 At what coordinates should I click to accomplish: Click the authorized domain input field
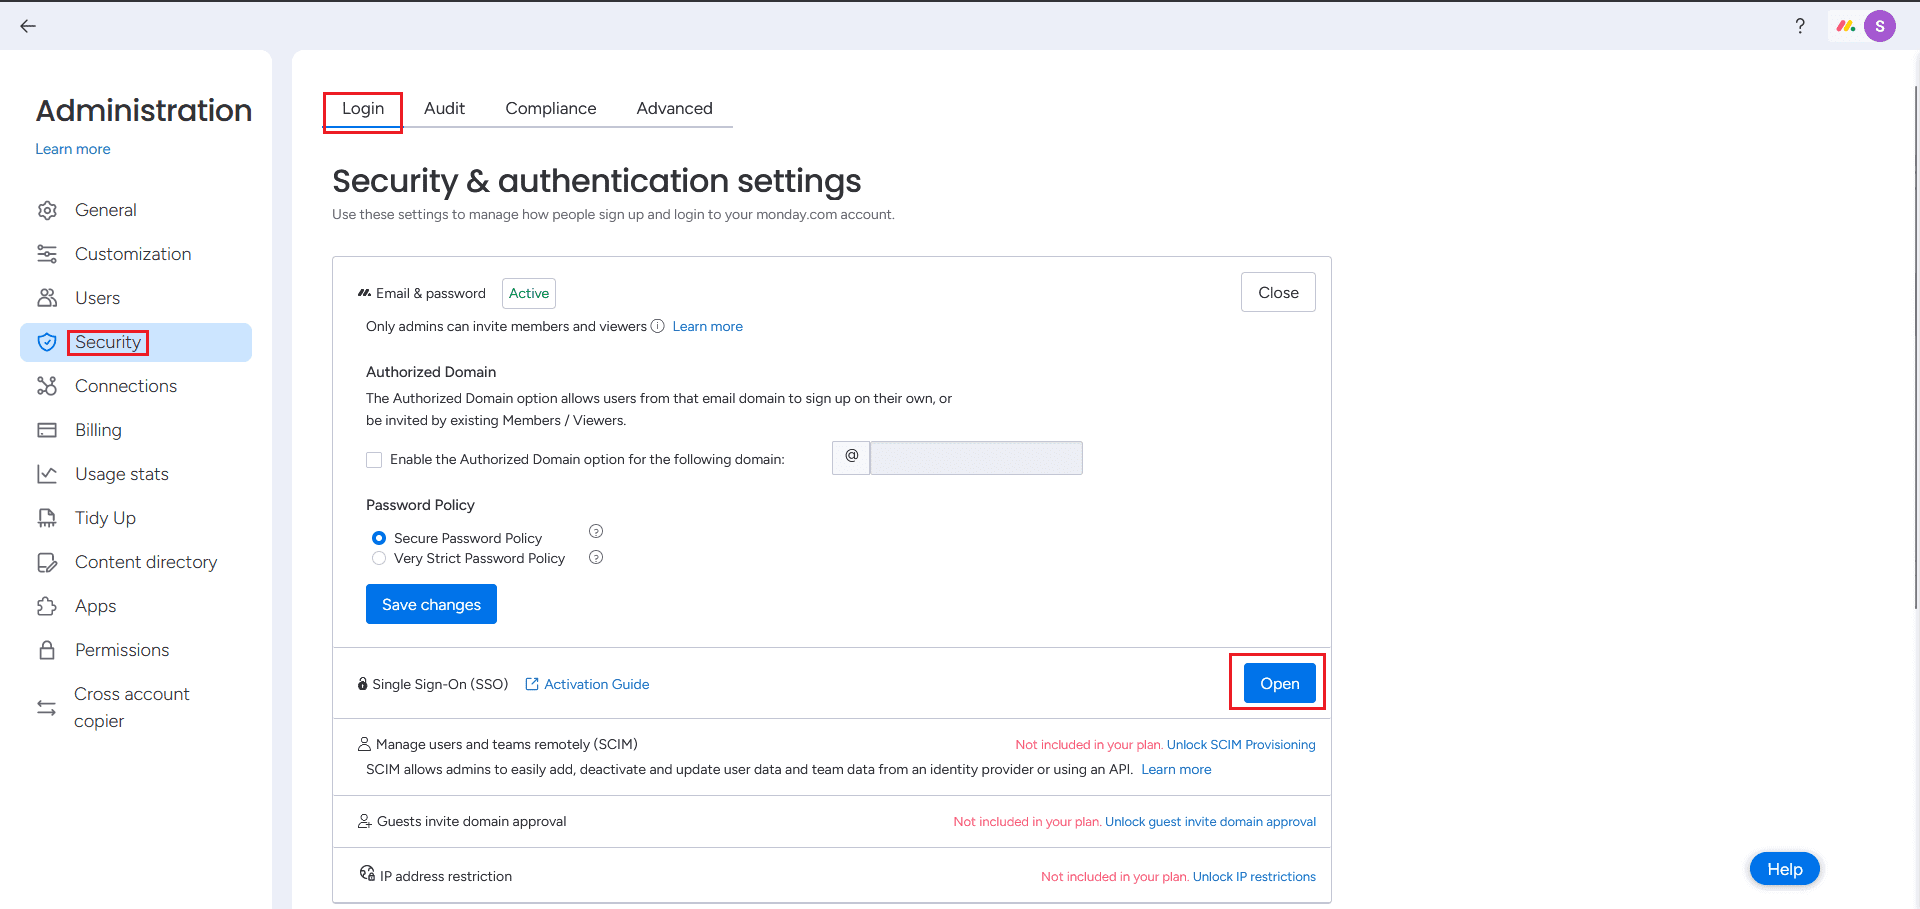976,458
